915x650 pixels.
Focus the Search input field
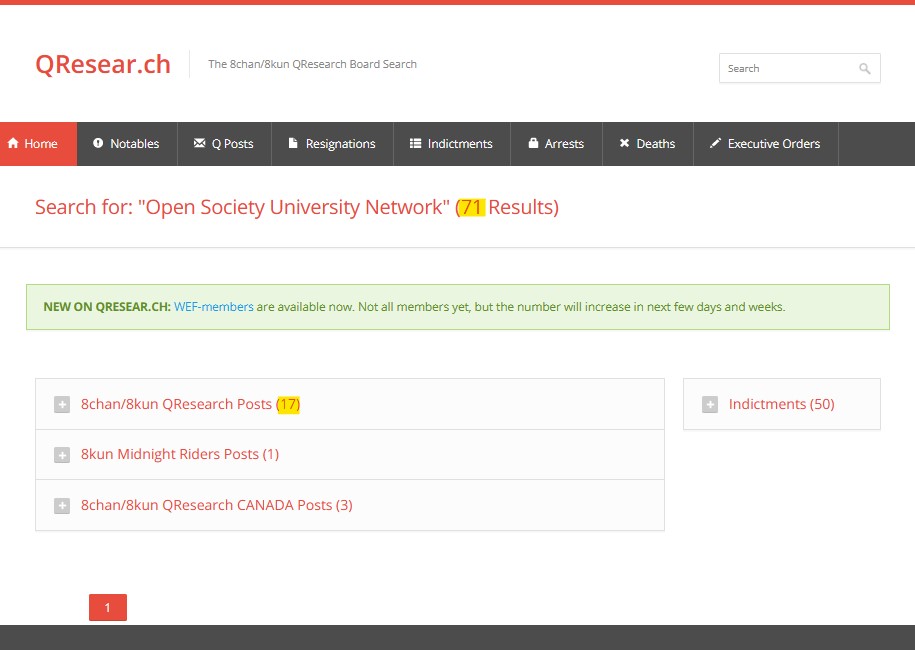tap(799, 68)
